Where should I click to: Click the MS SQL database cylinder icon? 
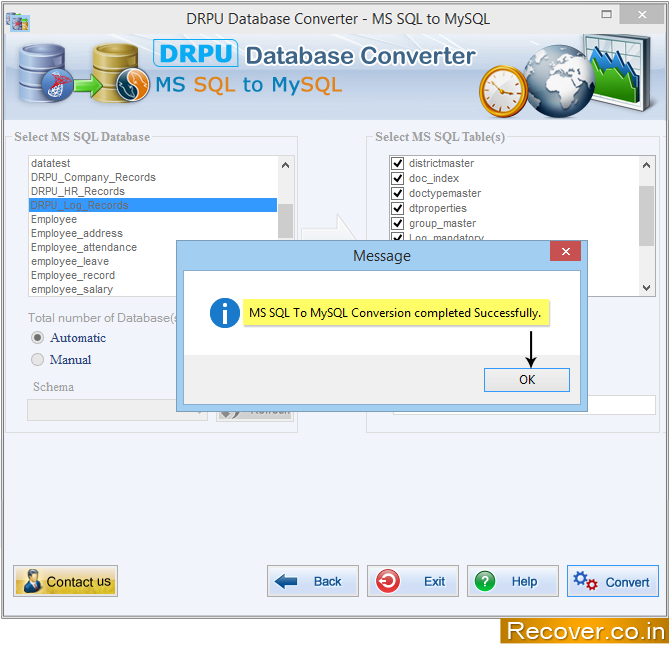coord(45,74)
